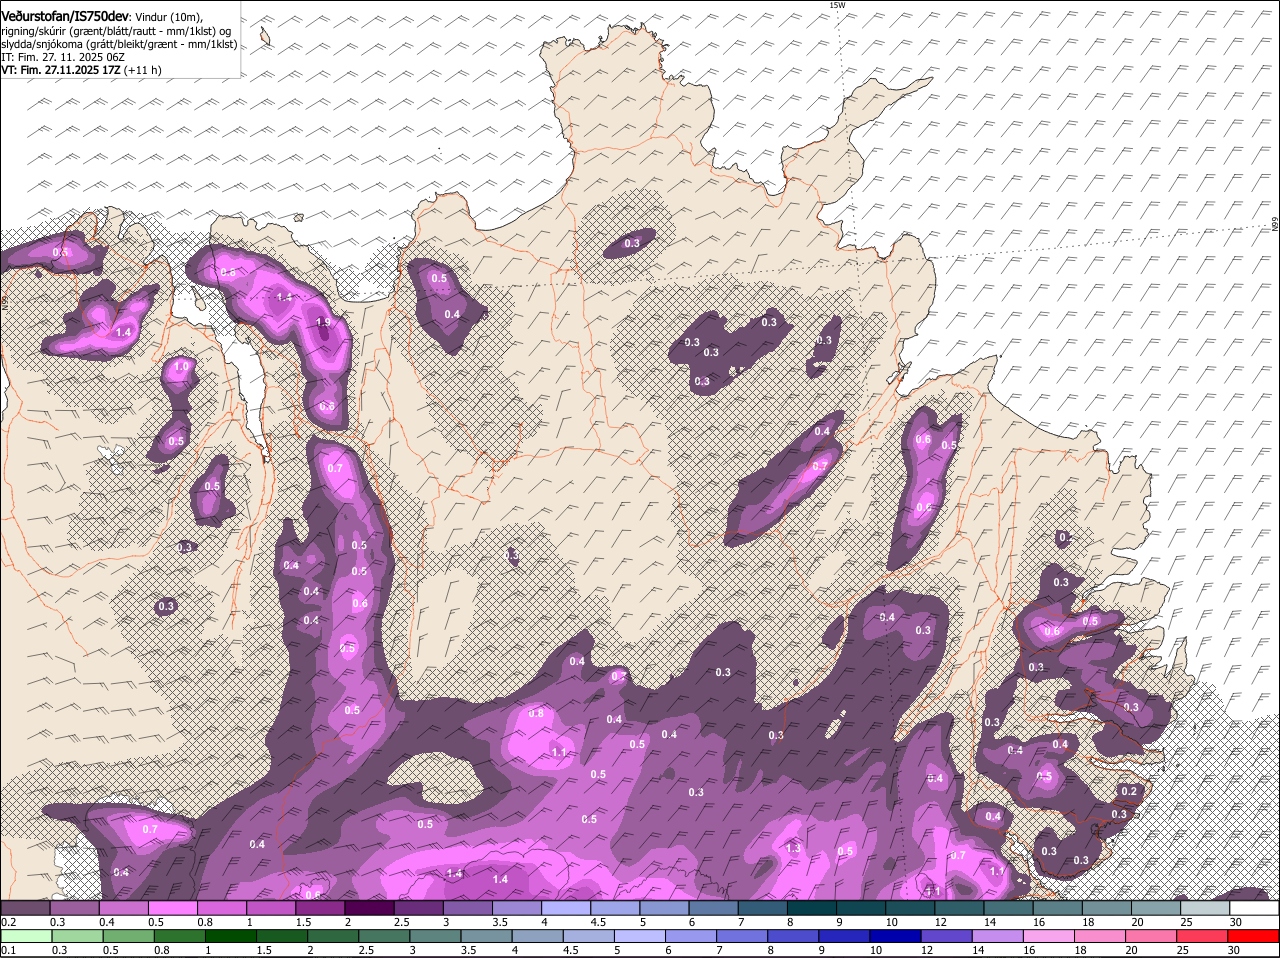The image size is (1280, 958).
Task: Click the bold Veðurstofan/IS750dev title
Action: [x=65, y=17]
